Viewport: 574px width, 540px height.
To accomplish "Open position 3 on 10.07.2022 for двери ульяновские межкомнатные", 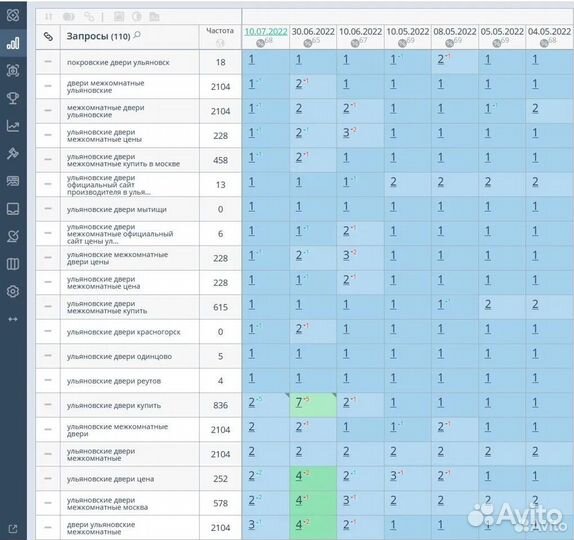I will (251, 525).
